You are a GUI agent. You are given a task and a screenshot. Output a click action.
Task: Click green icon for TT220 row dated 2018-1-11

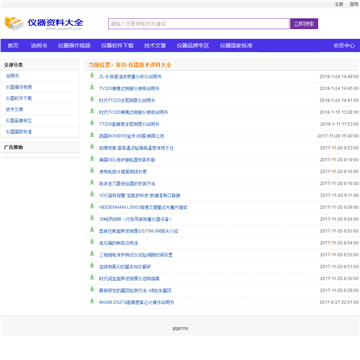coord(92,123)
